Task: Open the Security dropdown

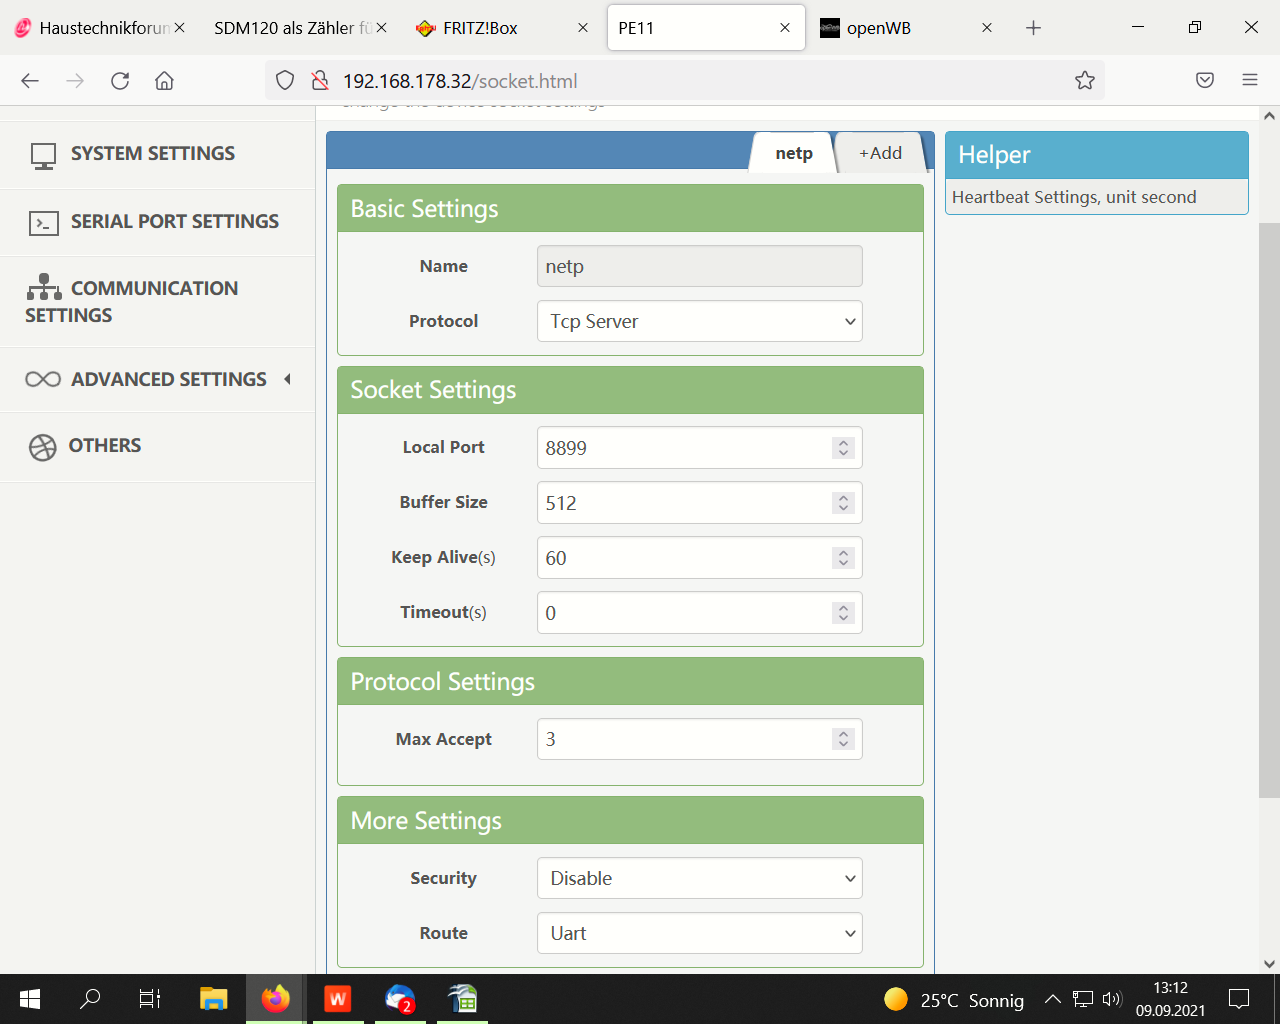Action: tap(700, 879)
